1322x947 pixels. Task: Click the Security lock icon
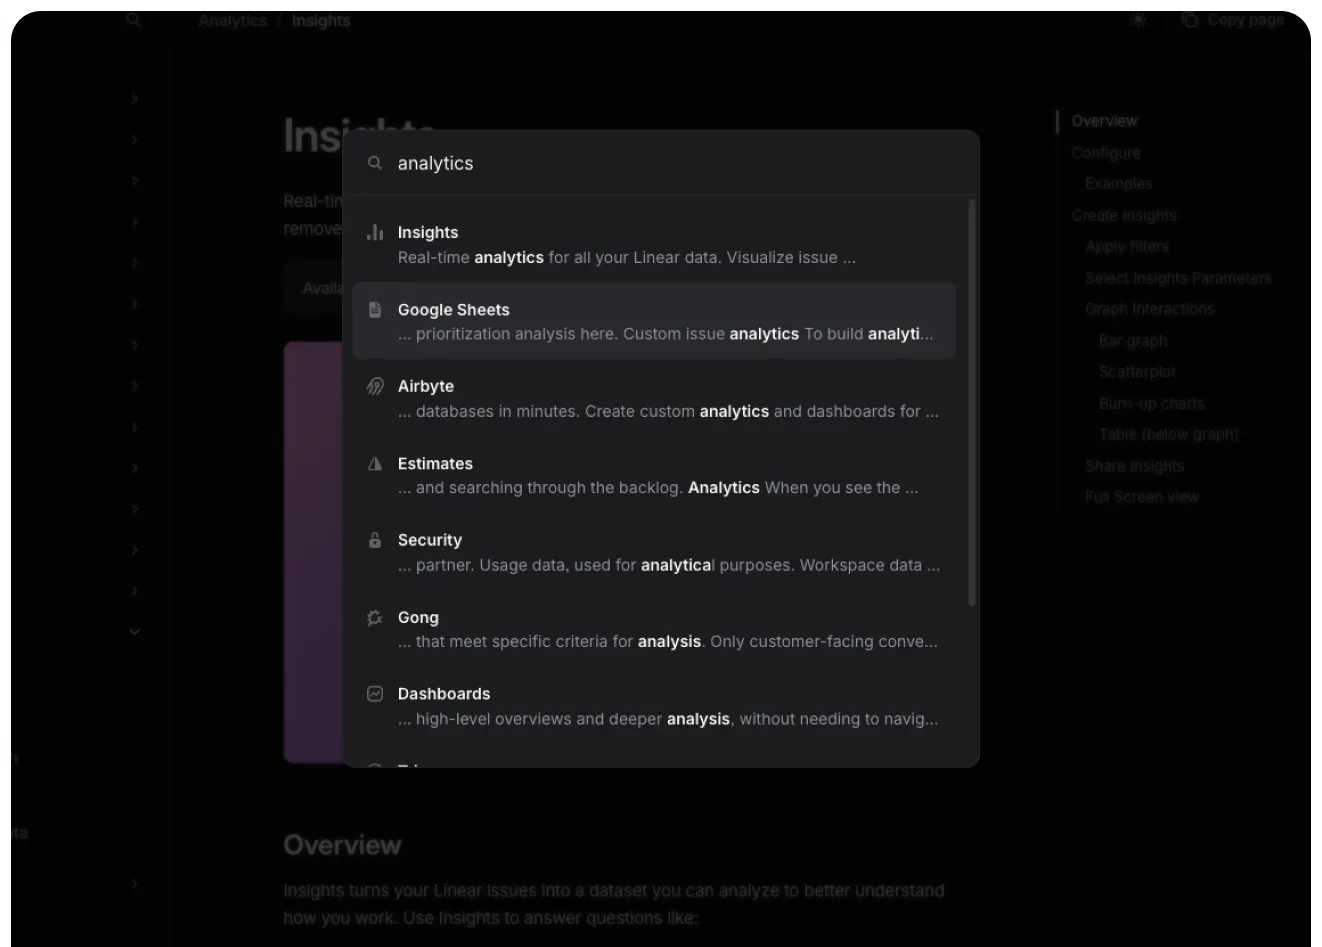pyautogui.click(x=375, y=540)
